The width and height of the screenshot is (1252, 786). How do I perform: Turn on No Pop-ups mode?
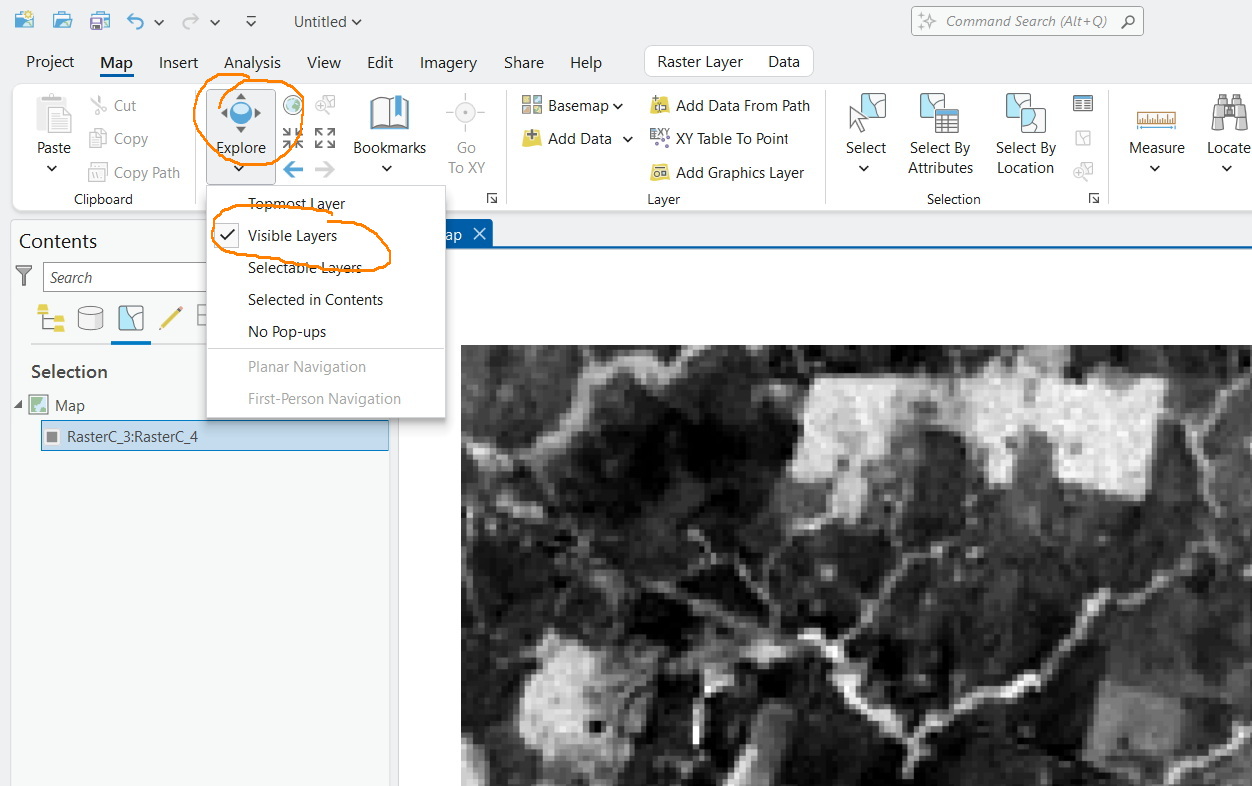(x=285, y=331)
